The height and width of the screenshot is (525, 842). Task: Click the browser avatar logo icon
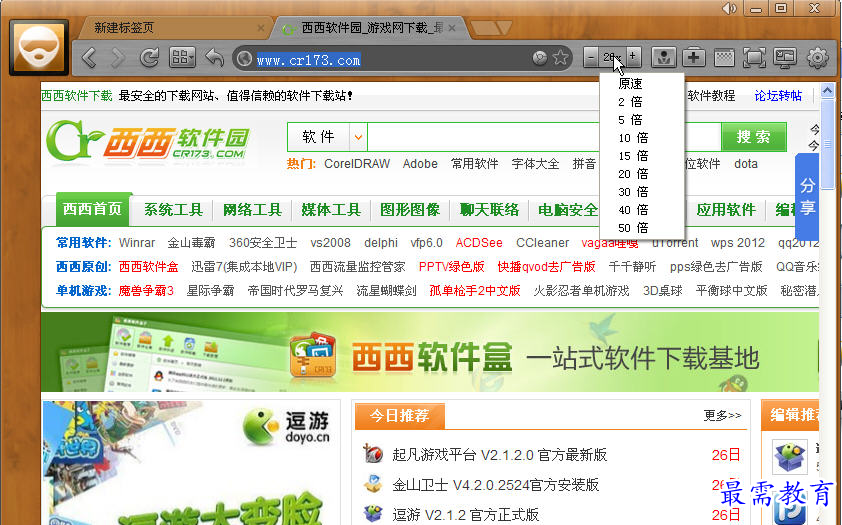coord(39,47)
